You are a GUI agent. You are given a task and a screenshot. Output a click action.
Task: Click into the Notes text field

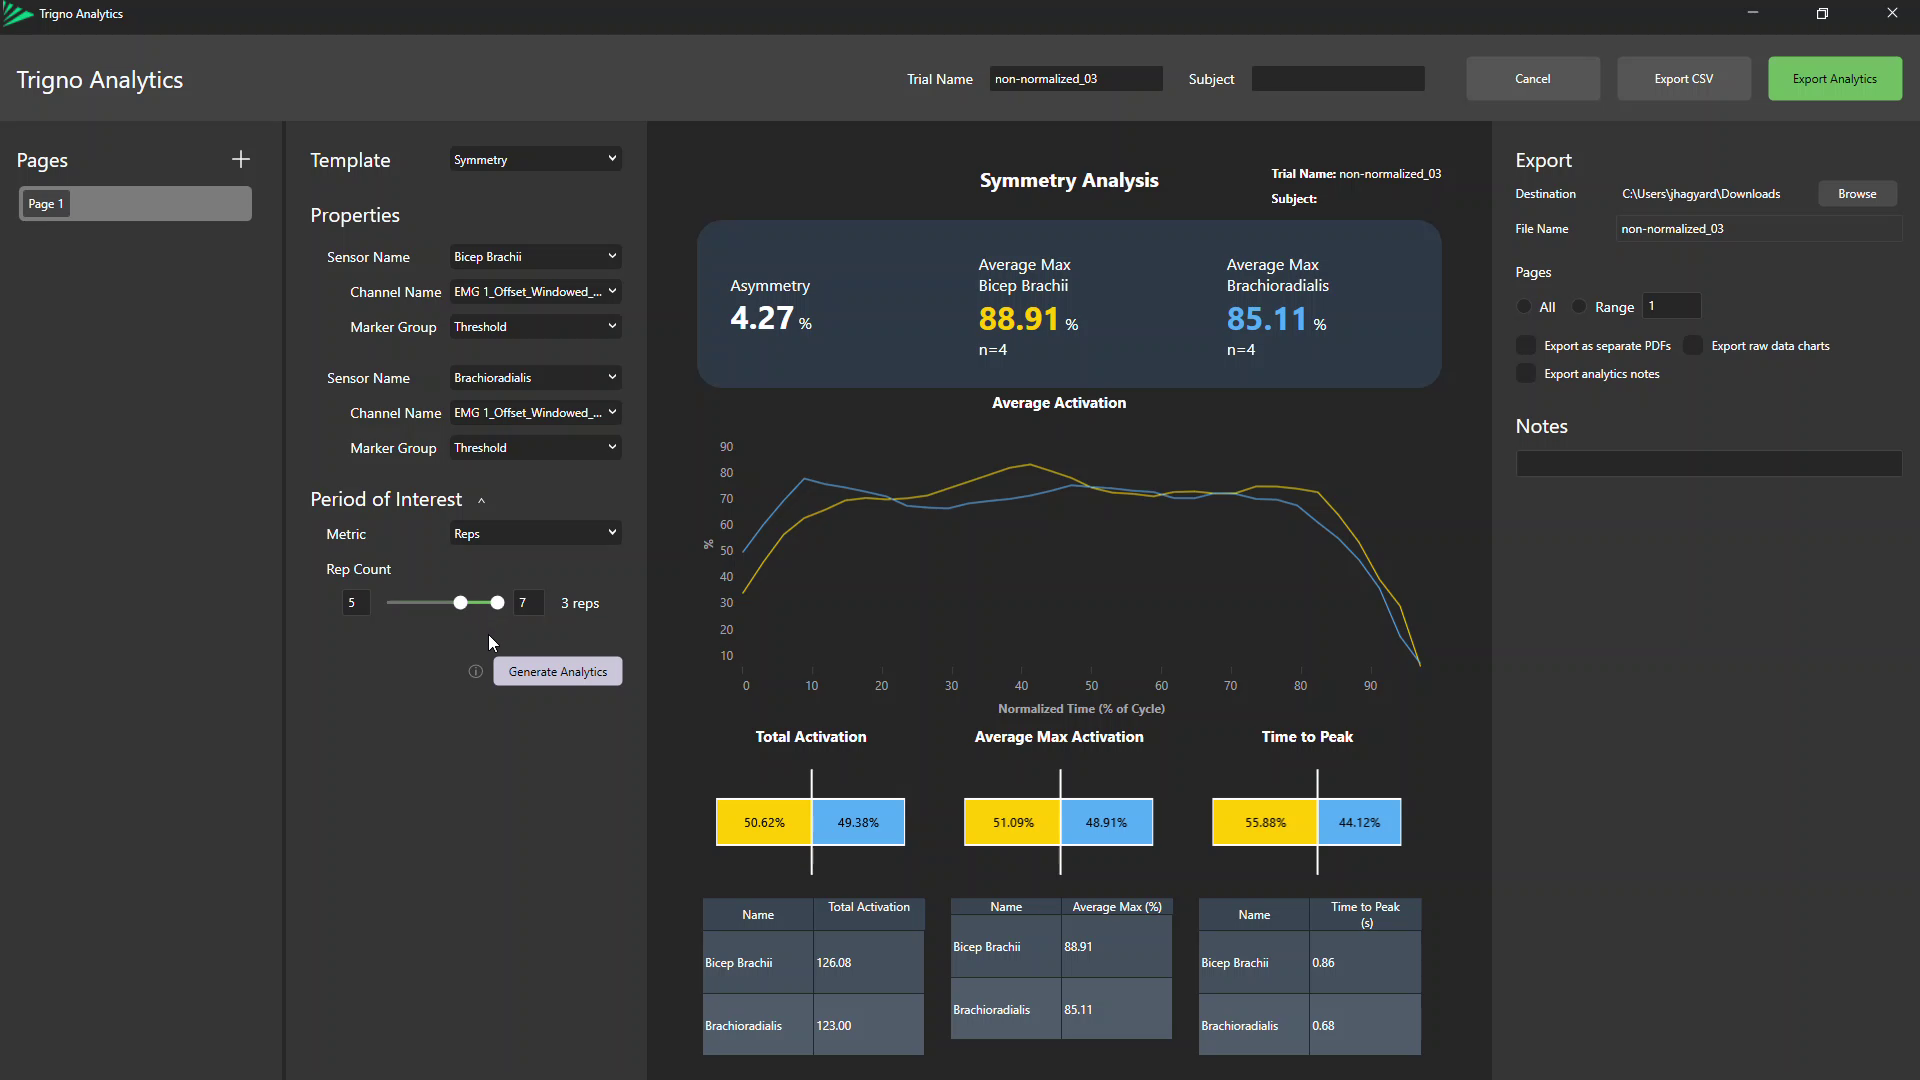click(1708, 464)
